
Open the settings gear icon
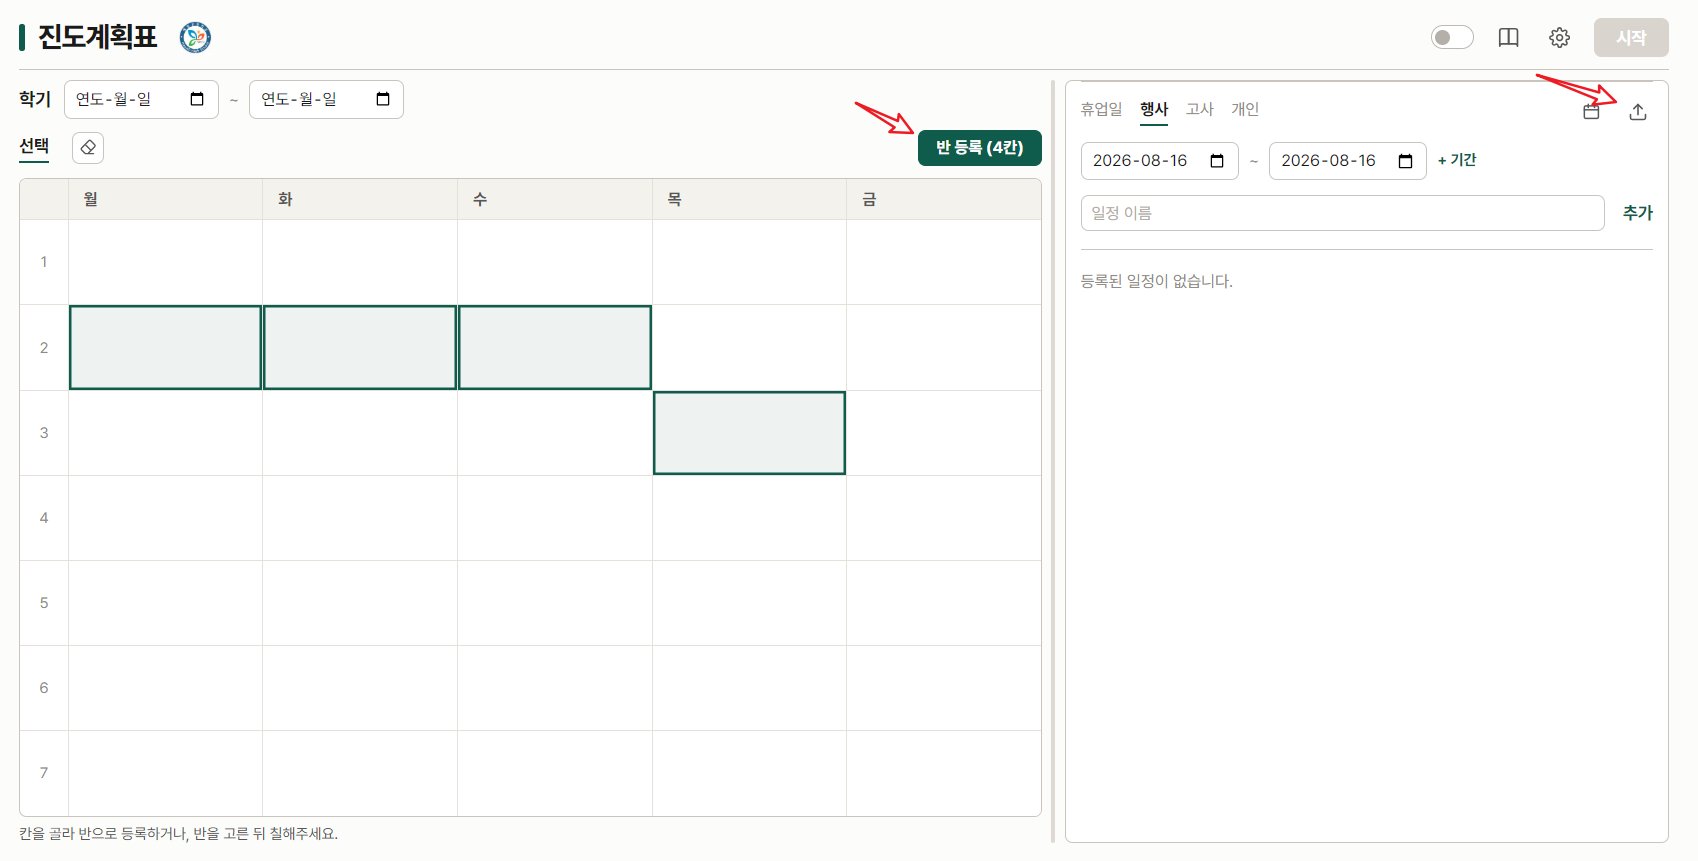pos(1559,38)
